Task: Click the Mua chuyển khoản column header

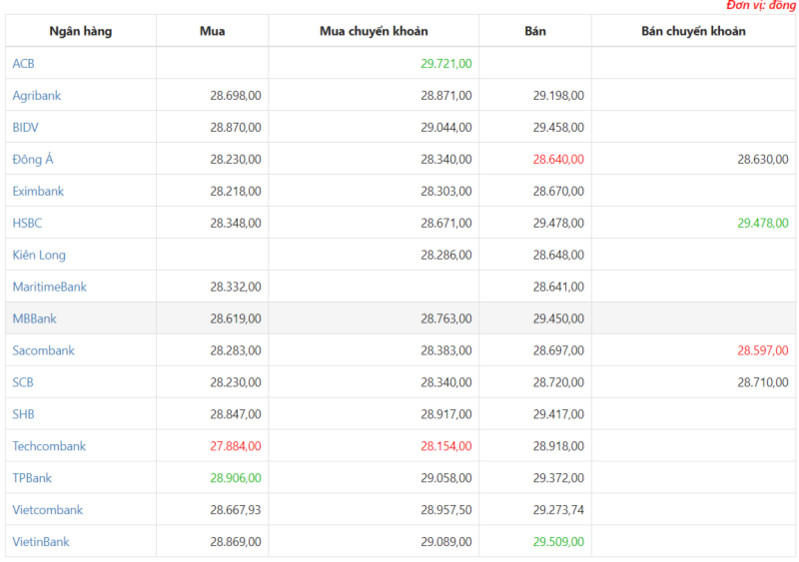Action: pos(374,31)
